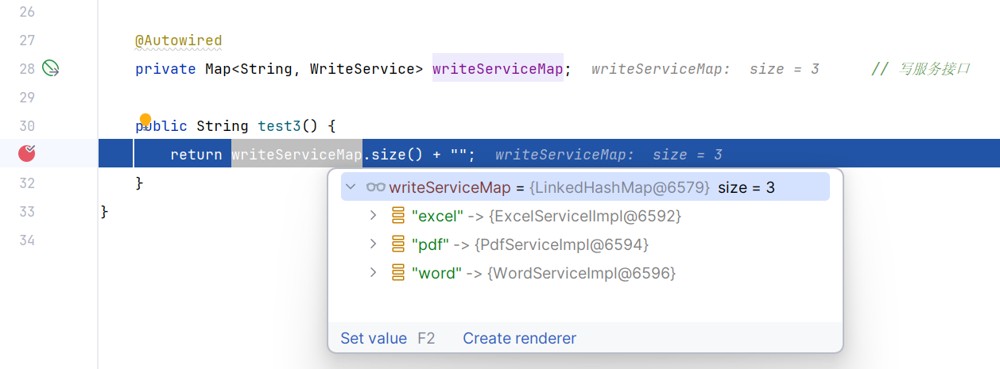Click the entry icon next to "word"
Viewport: 1000px width, 369px height.
[x=398, y=273]
